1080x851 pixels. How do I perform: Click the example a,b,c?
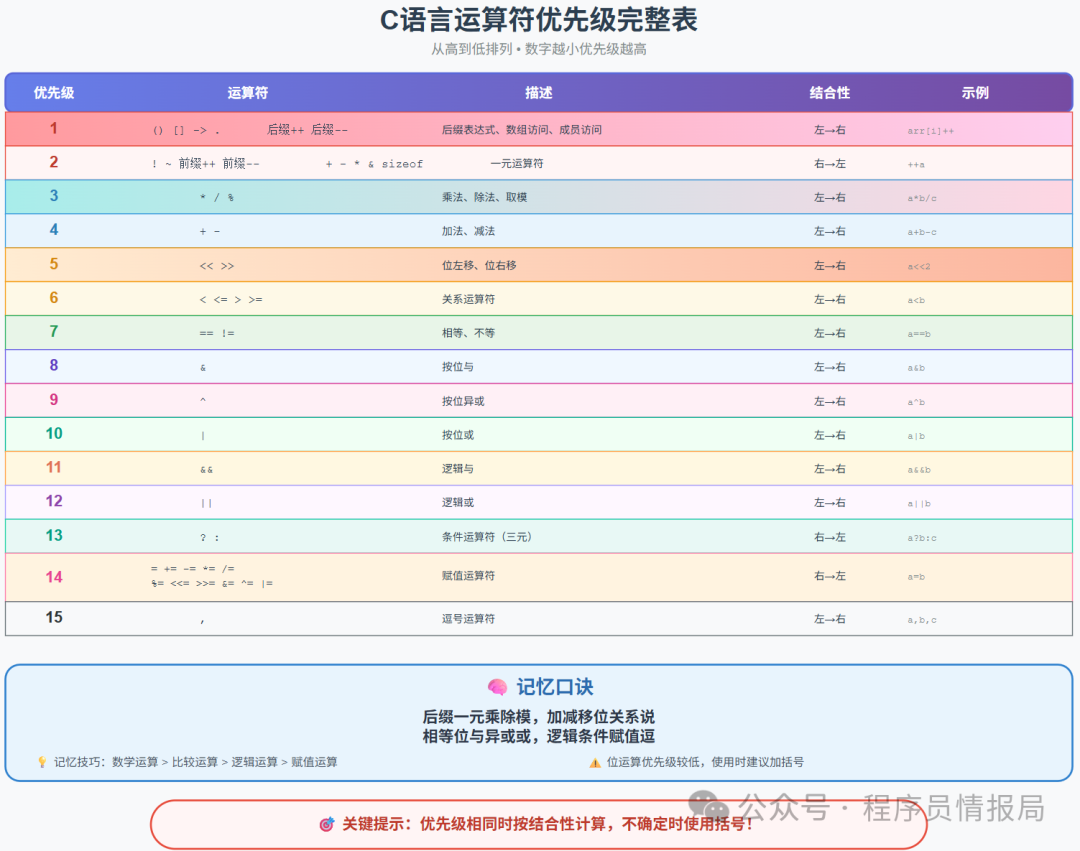[x=922, y=620]
